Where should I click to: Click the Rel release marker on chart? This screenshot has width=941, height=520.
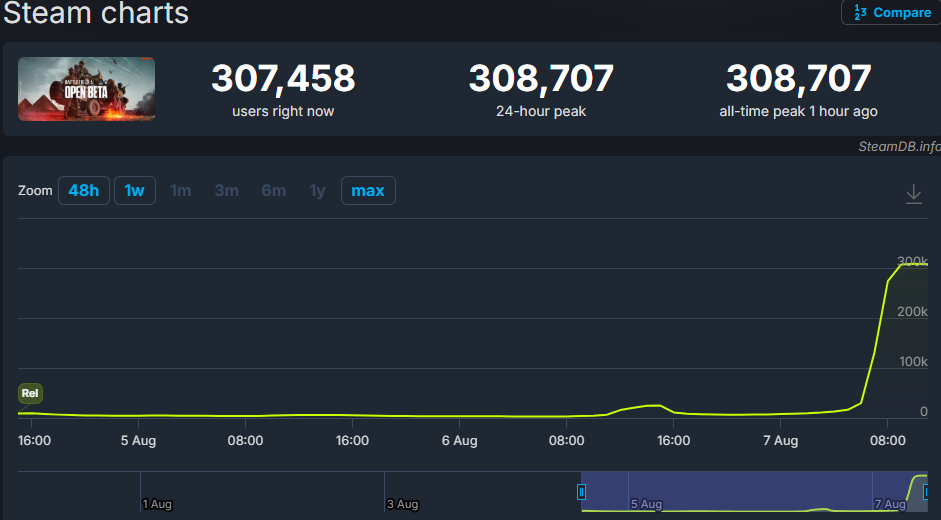[30, 393]
